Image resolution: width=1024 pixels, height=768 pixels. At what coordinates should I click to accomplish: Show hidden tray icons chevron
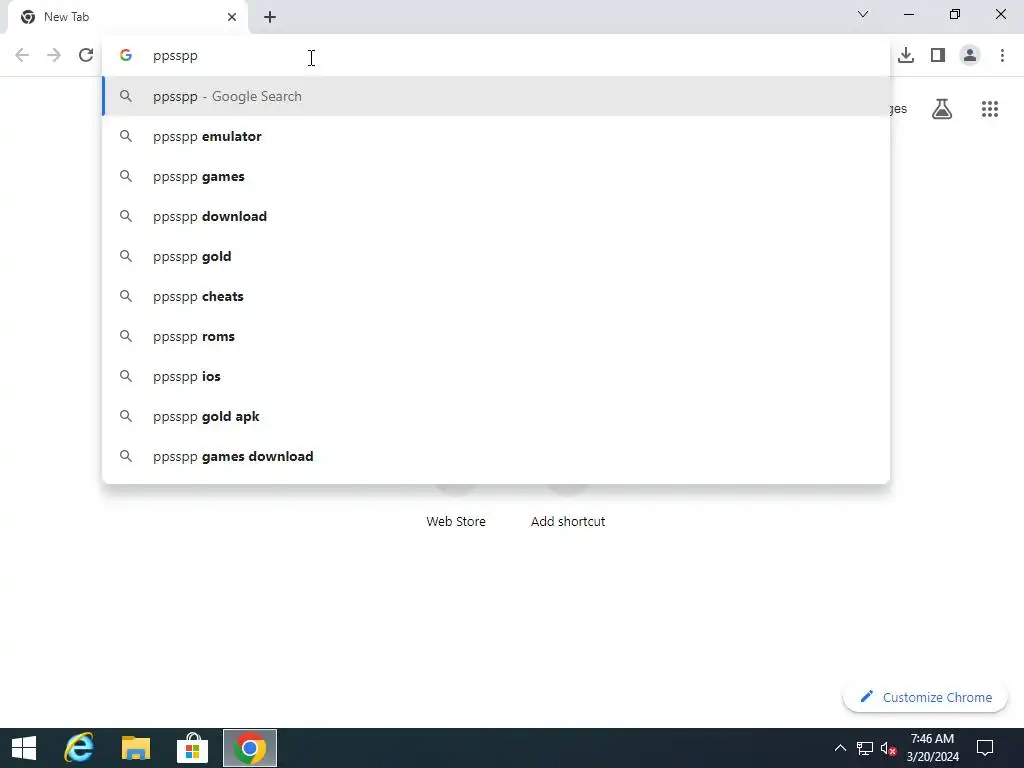click(840, 748)
